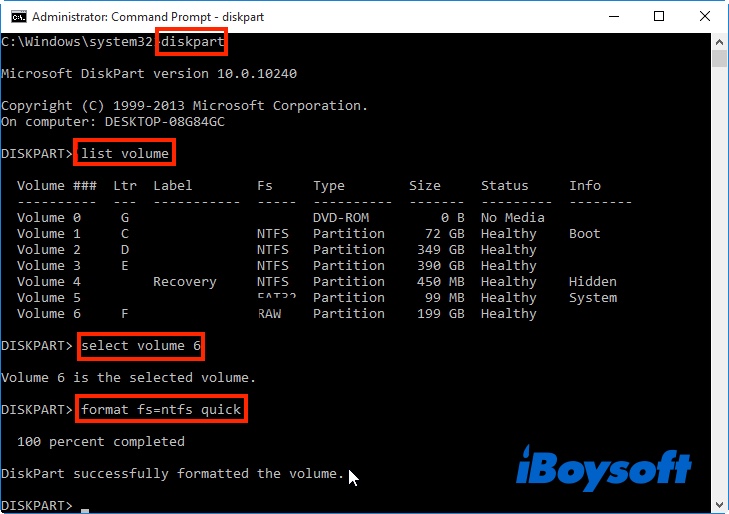
Task: Click the highlighted select volume 6 command
Action: click(x=133, y=346)
